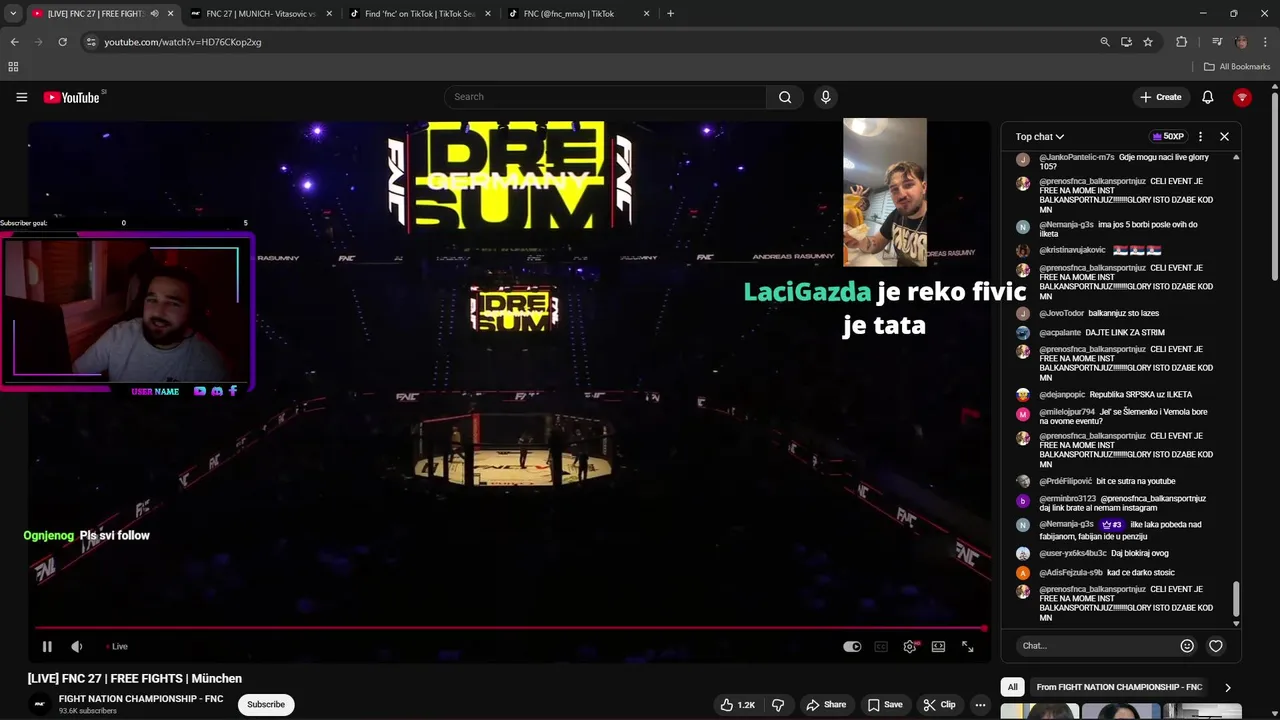Viewport: 1280px width, 720px height.
Task: Open browser zoom magnifier icon
Action: point(1105,42)
